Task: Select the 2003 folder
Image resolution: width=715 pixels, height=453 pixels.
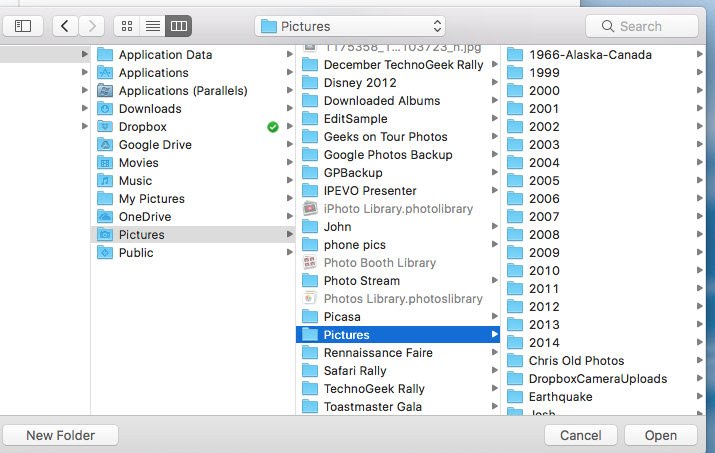Action: 603,145
